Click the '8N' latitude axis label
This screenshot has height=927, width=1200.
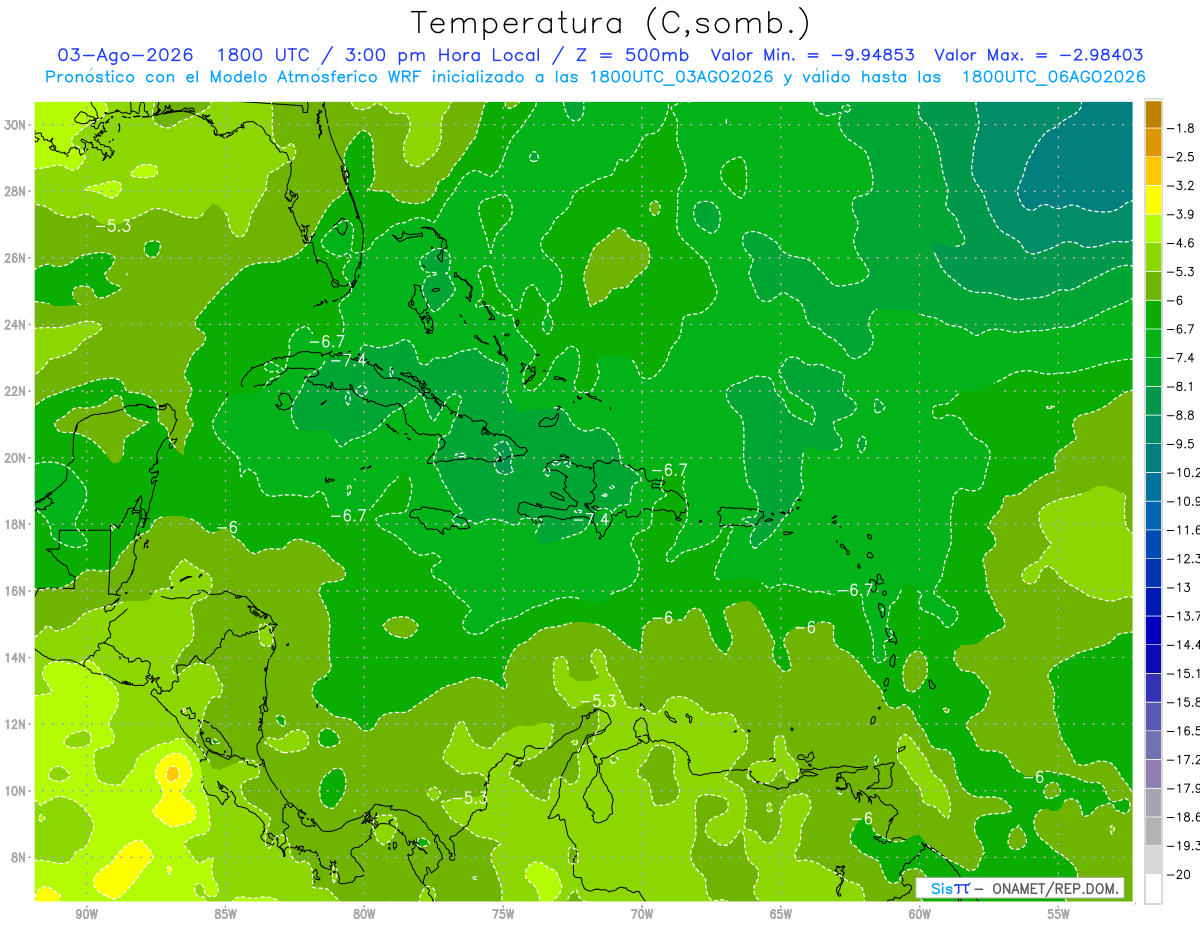[20, 857]
